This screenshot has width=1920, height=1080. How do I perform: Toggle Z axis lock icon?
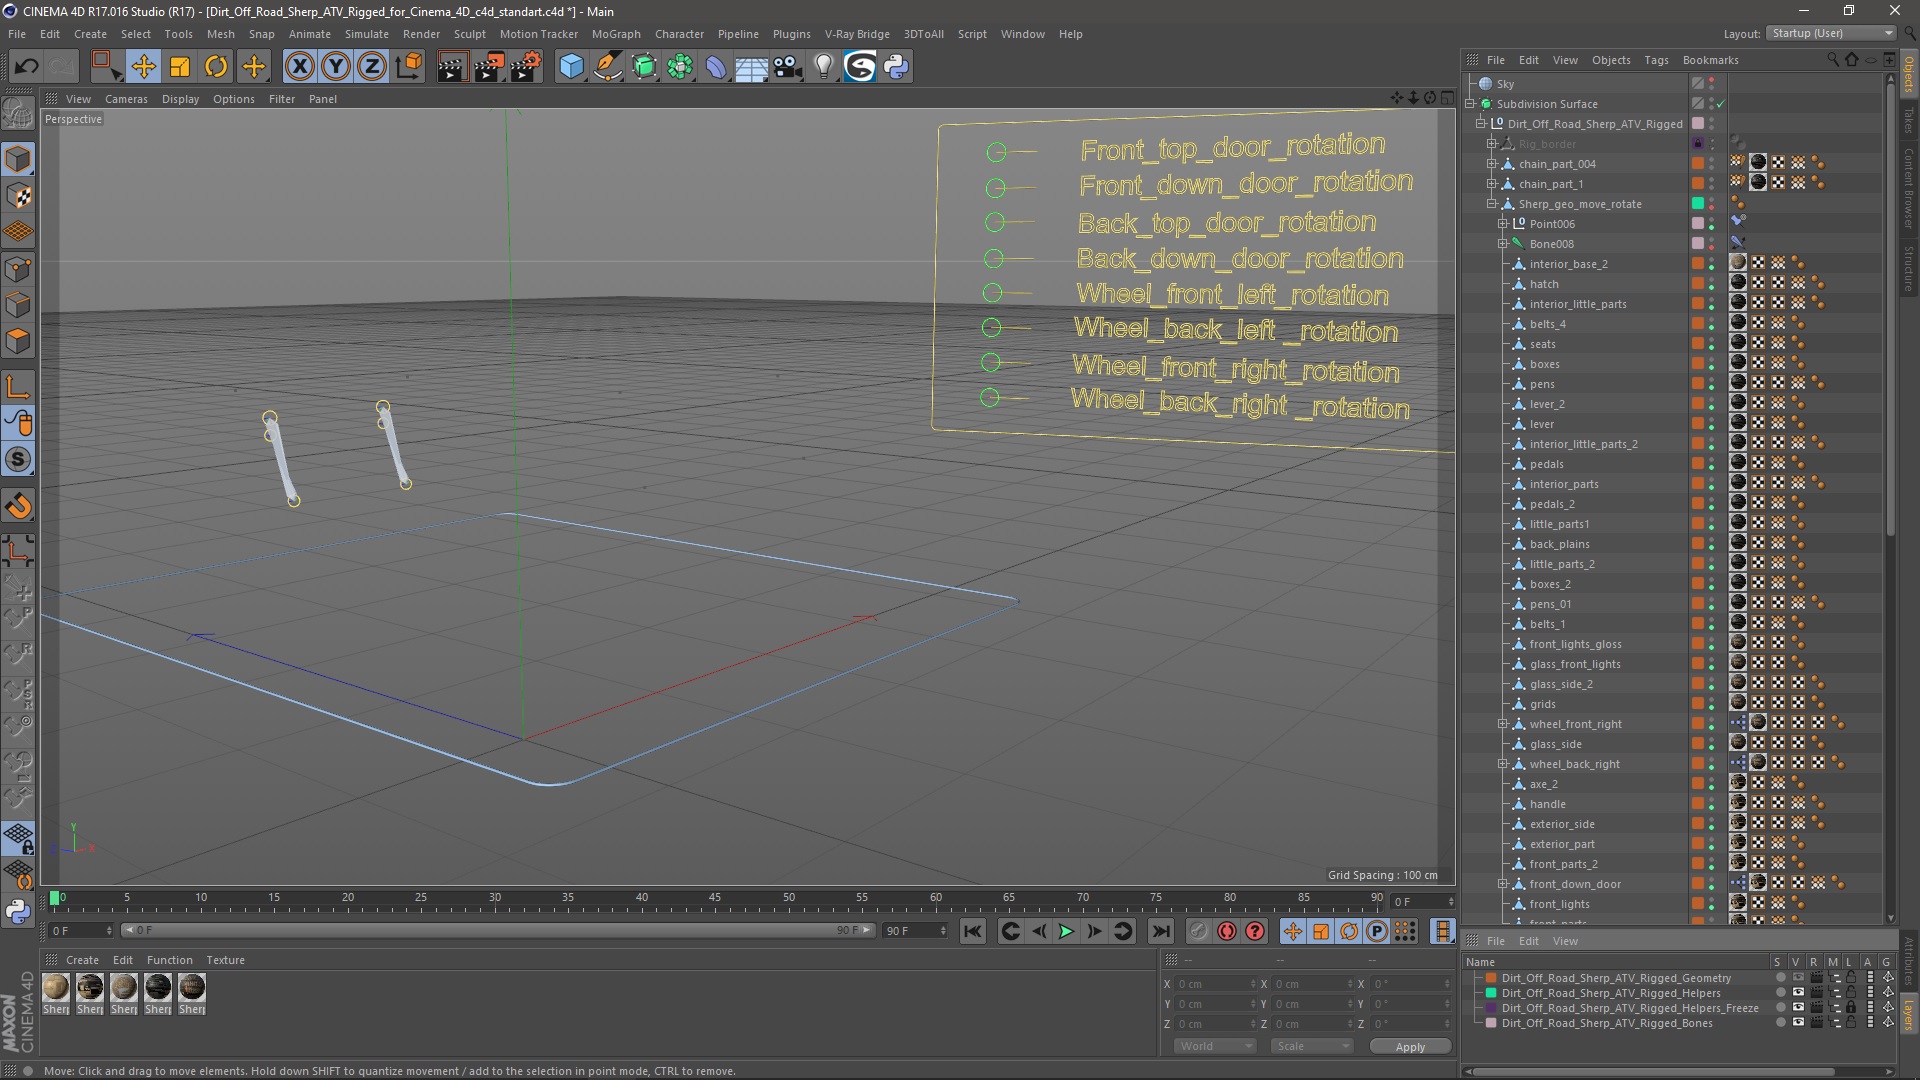(372, 67)
